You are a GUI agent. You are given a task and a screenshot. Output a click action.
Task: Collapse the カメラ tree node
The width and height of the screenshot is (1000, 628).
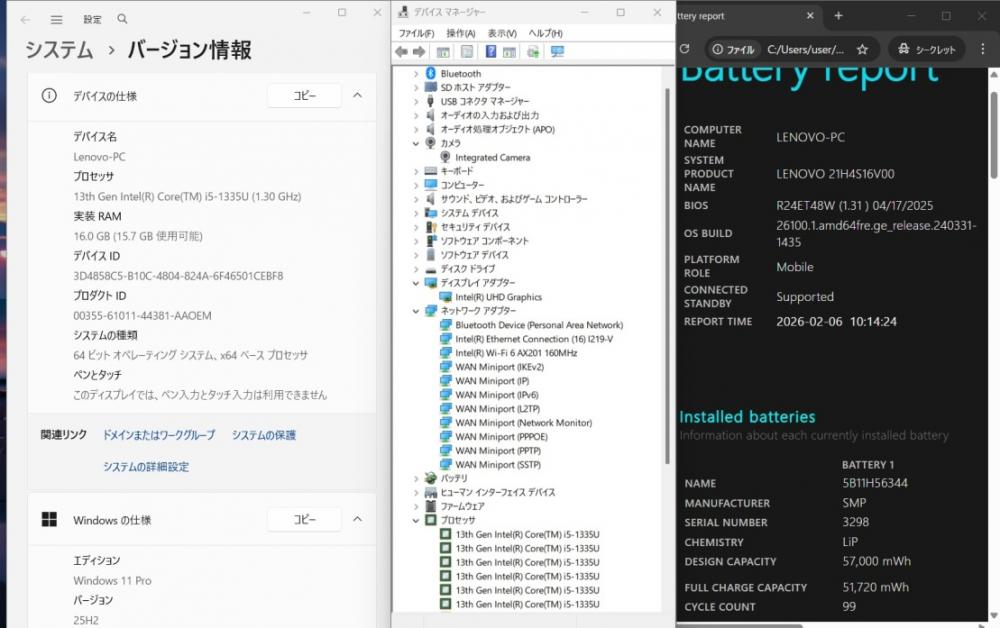point(416,143)
